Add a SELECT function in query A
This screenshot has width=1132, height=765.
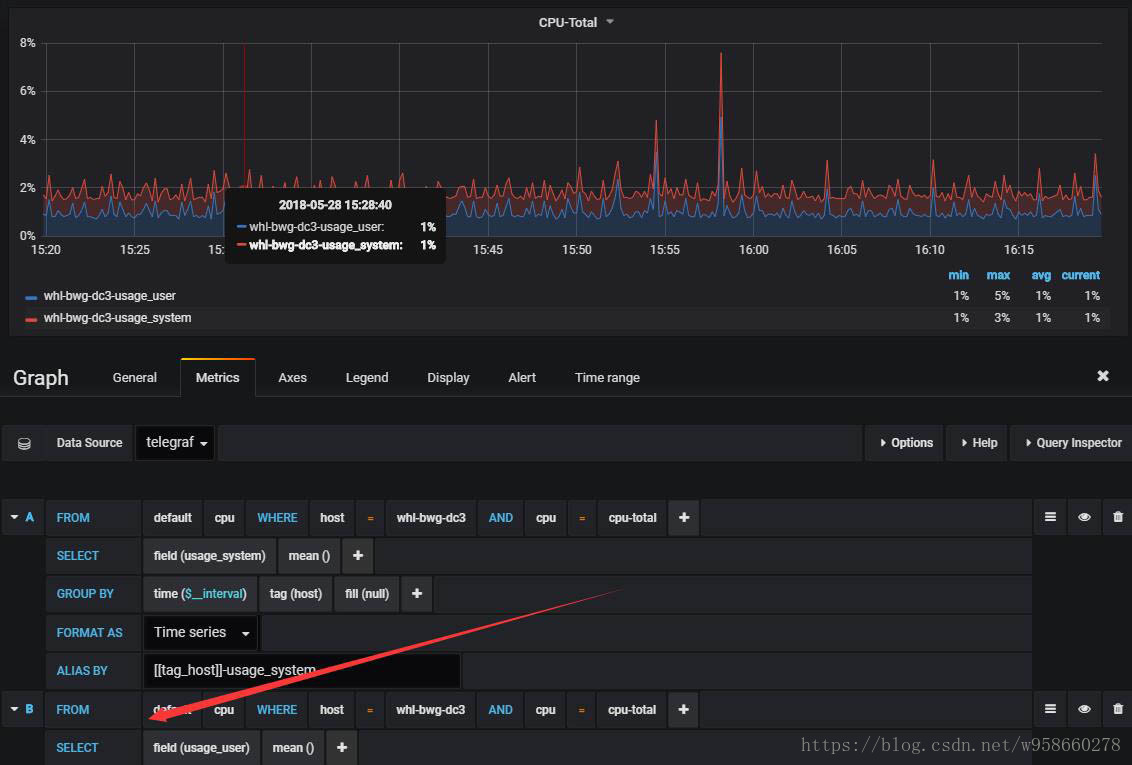click(357, 556)
